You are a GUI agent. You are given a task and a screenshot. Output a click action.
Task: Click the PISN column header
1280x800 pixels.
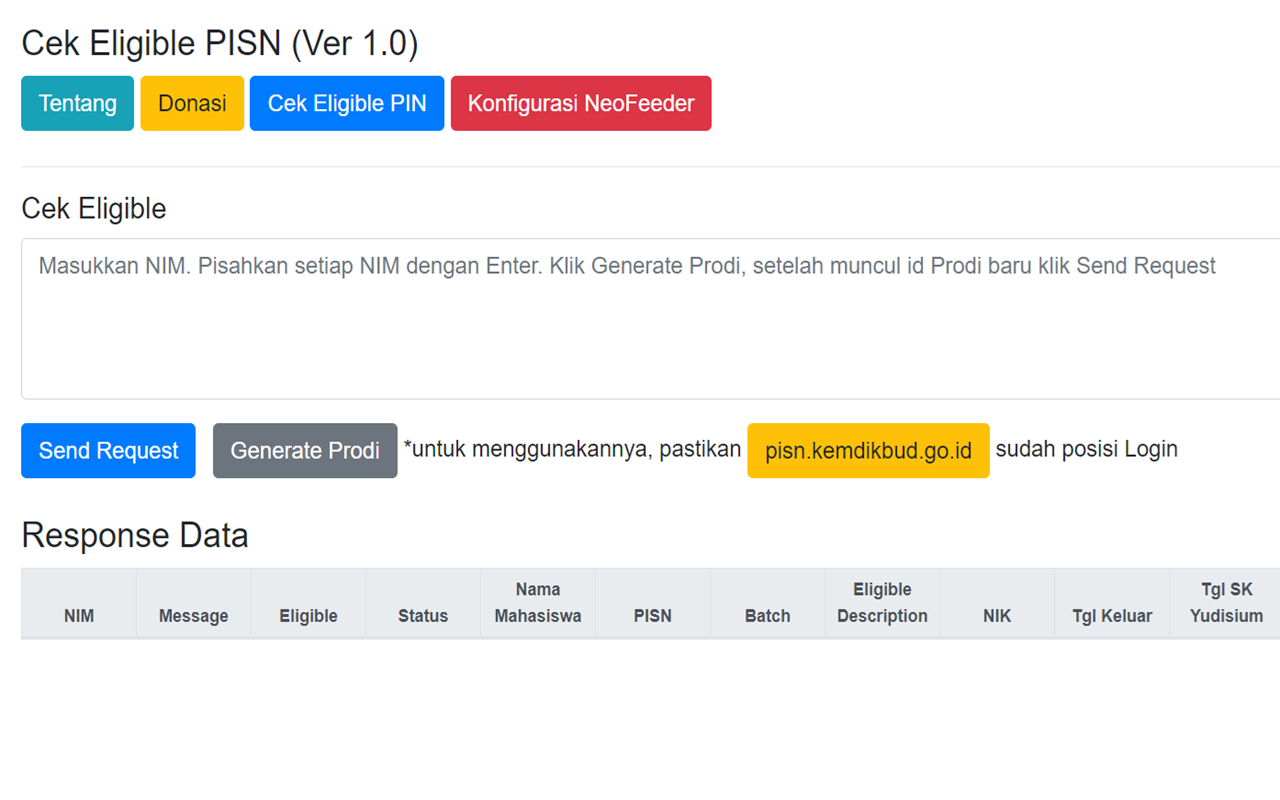(652, 616)
